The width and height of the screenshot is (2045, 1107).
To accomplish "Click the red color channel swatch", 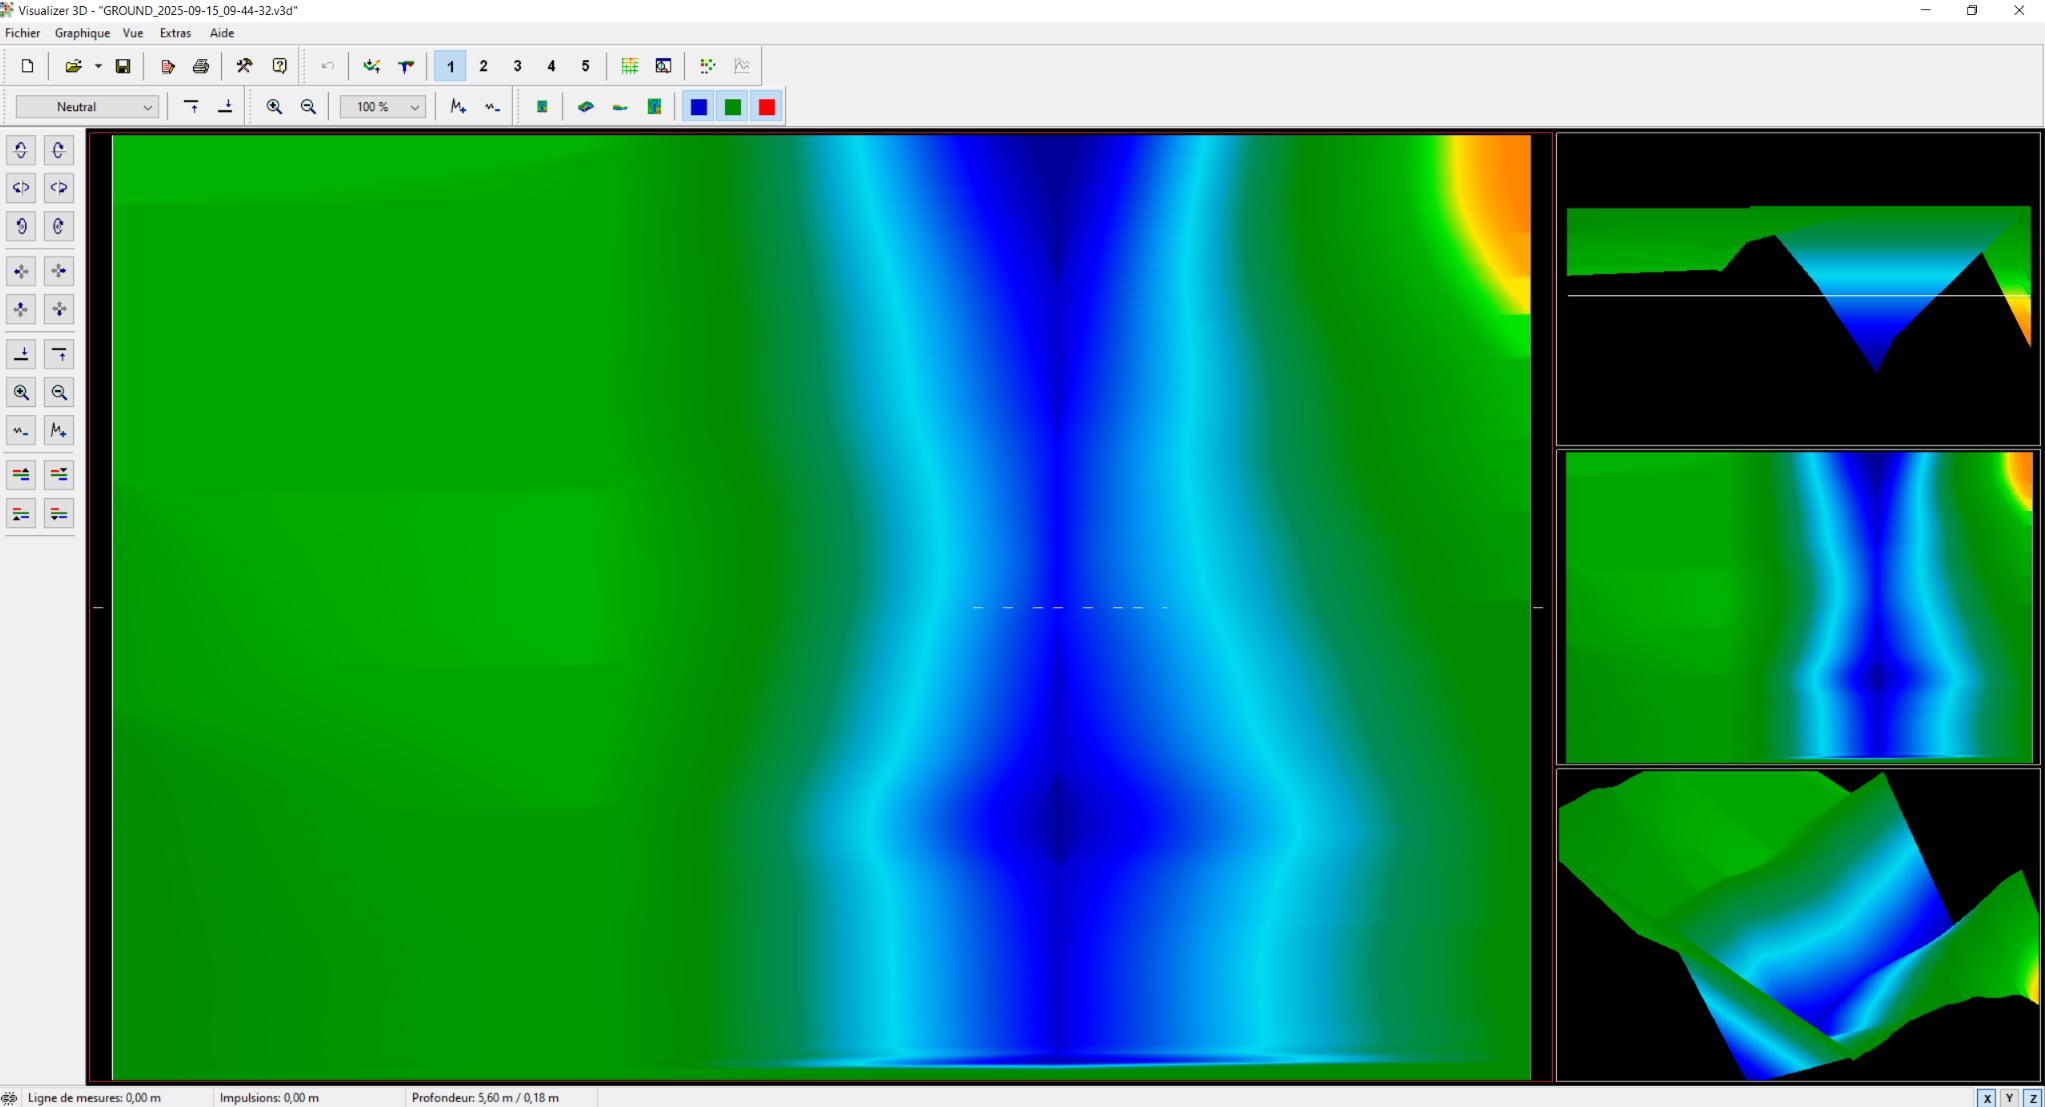I will (x=767, y=107).
